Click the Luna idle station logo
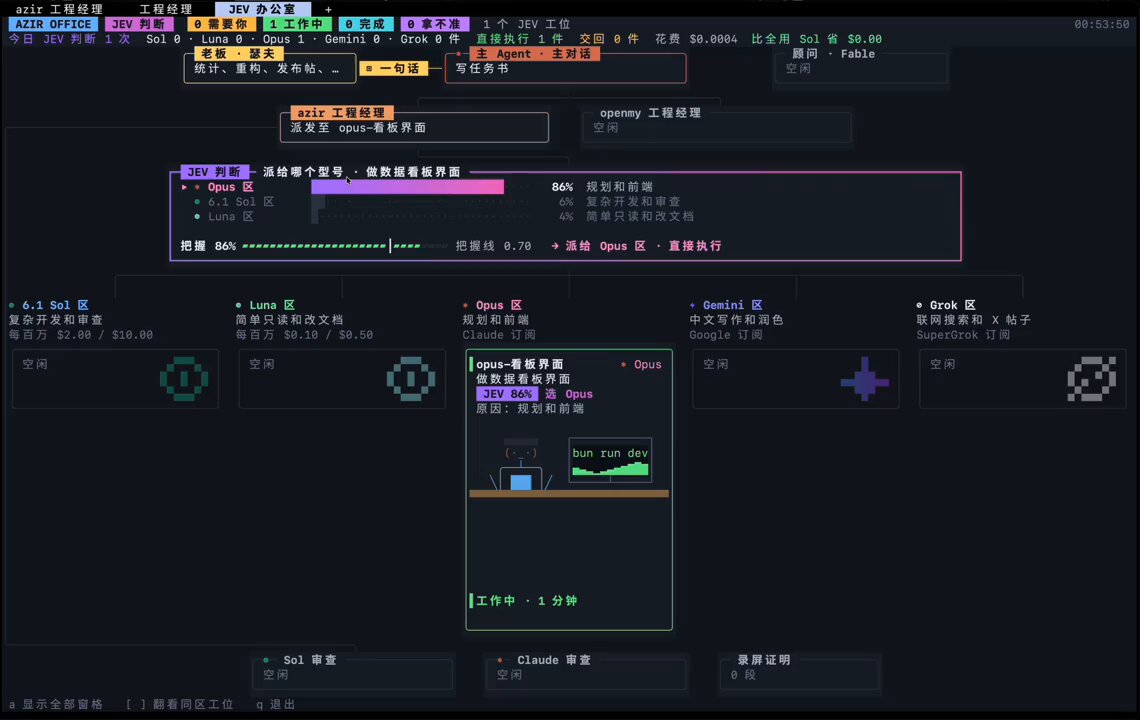The width and height of the screenshot is (1140, 720). (x=411, y=378)
